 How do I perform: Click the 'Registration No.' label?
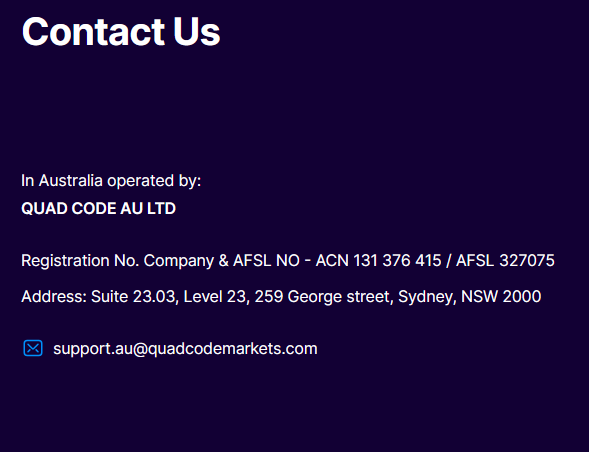(80, 261)
